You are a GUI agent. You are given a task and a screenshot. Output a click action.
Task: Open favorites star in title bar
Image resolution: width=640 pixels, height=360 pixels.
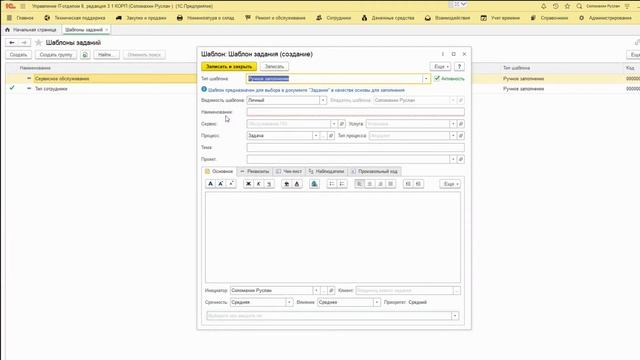click(567, 6)
